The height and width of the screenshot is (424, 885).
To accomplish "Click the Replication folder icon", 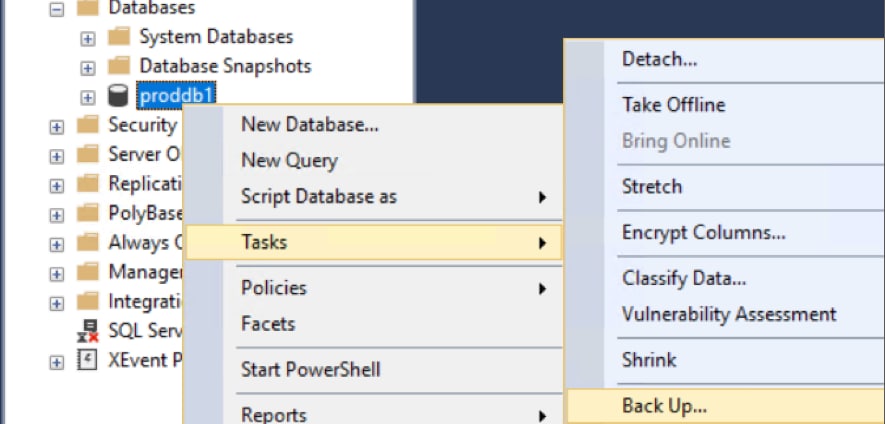I will [x=89, y=184].
